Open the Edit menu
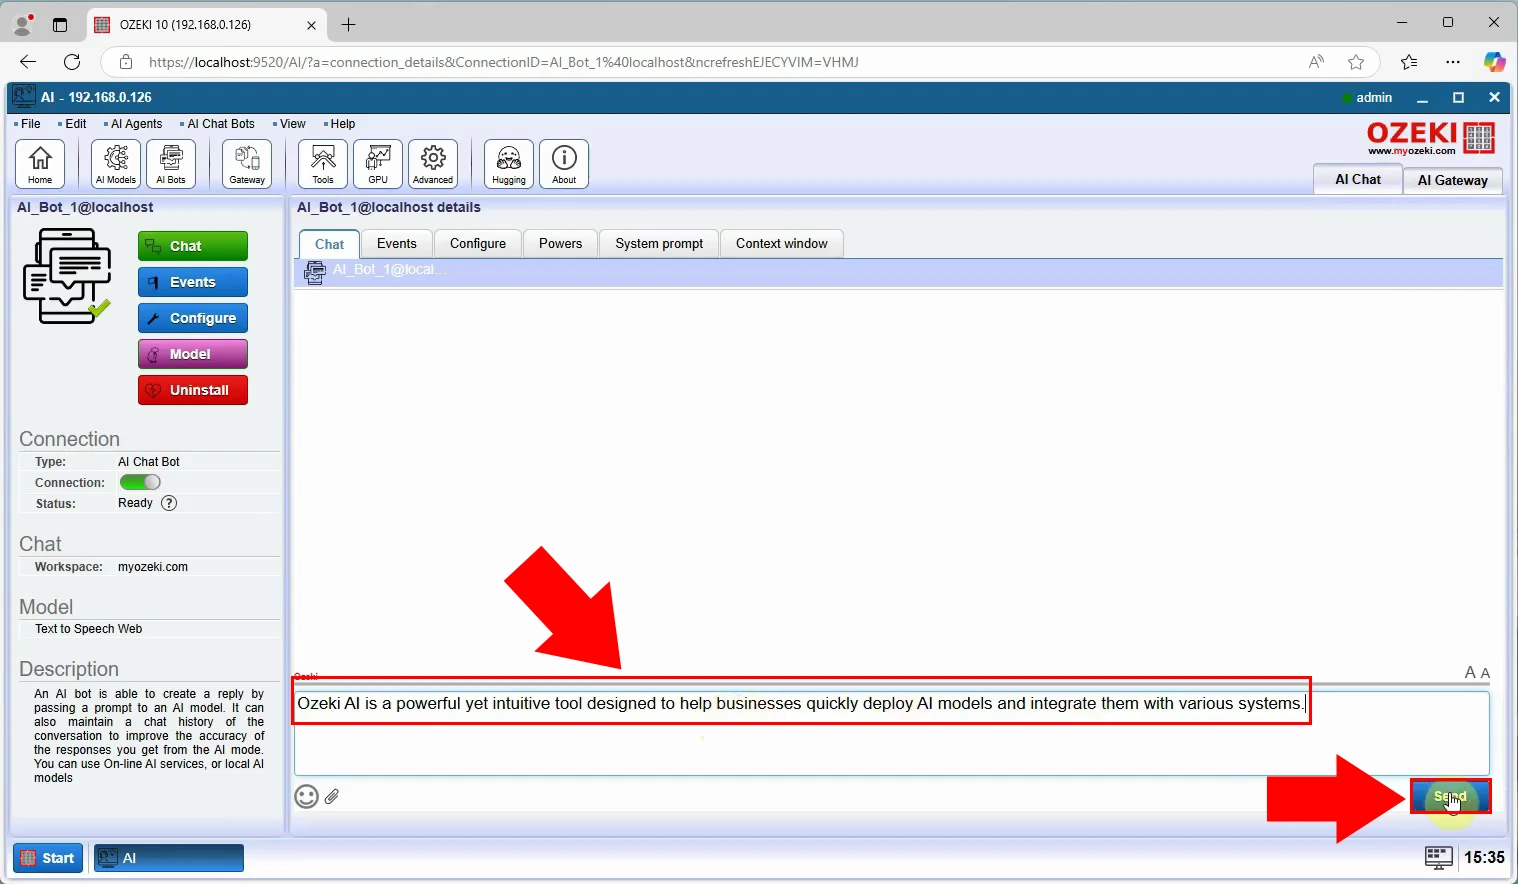Image resolution: width=1518 pixels, height=884 pixels. coord(75,124)
